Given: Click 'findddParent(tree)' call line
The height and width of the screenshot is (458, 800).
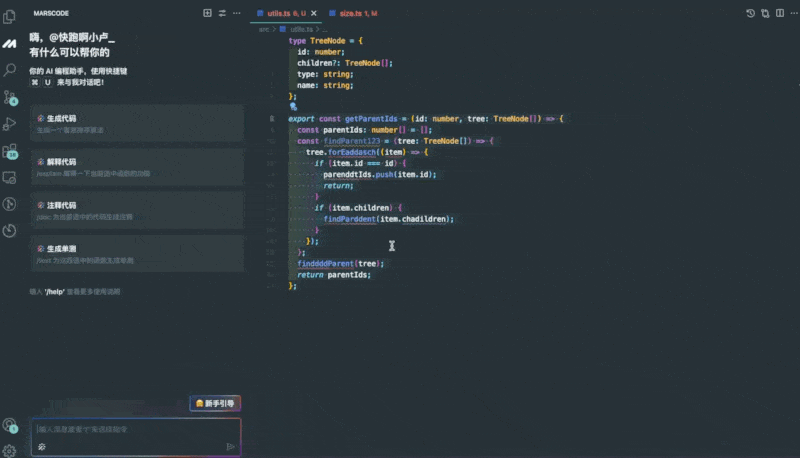Looking at the screenshot, I should tap(340, 264).
